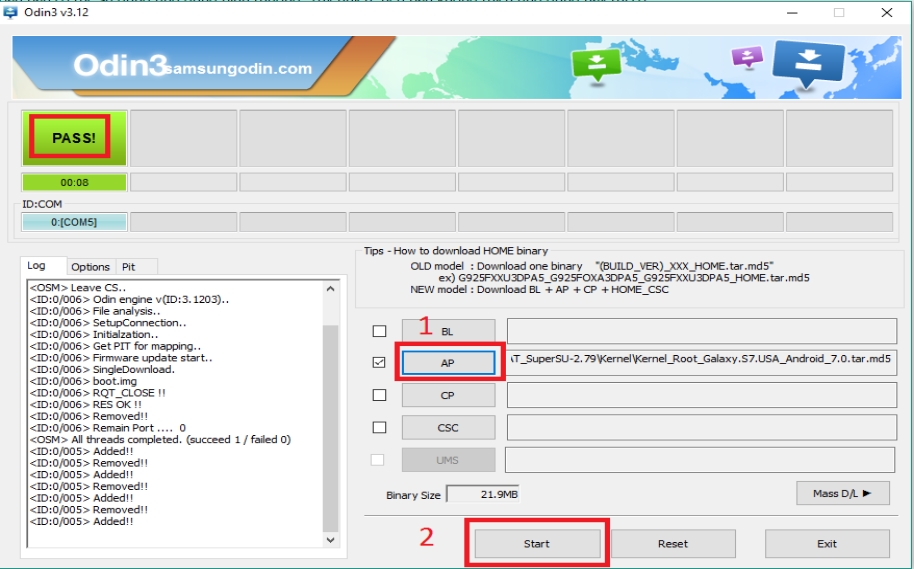Exit the Odin3 application
914x569 pixels.
827,544
